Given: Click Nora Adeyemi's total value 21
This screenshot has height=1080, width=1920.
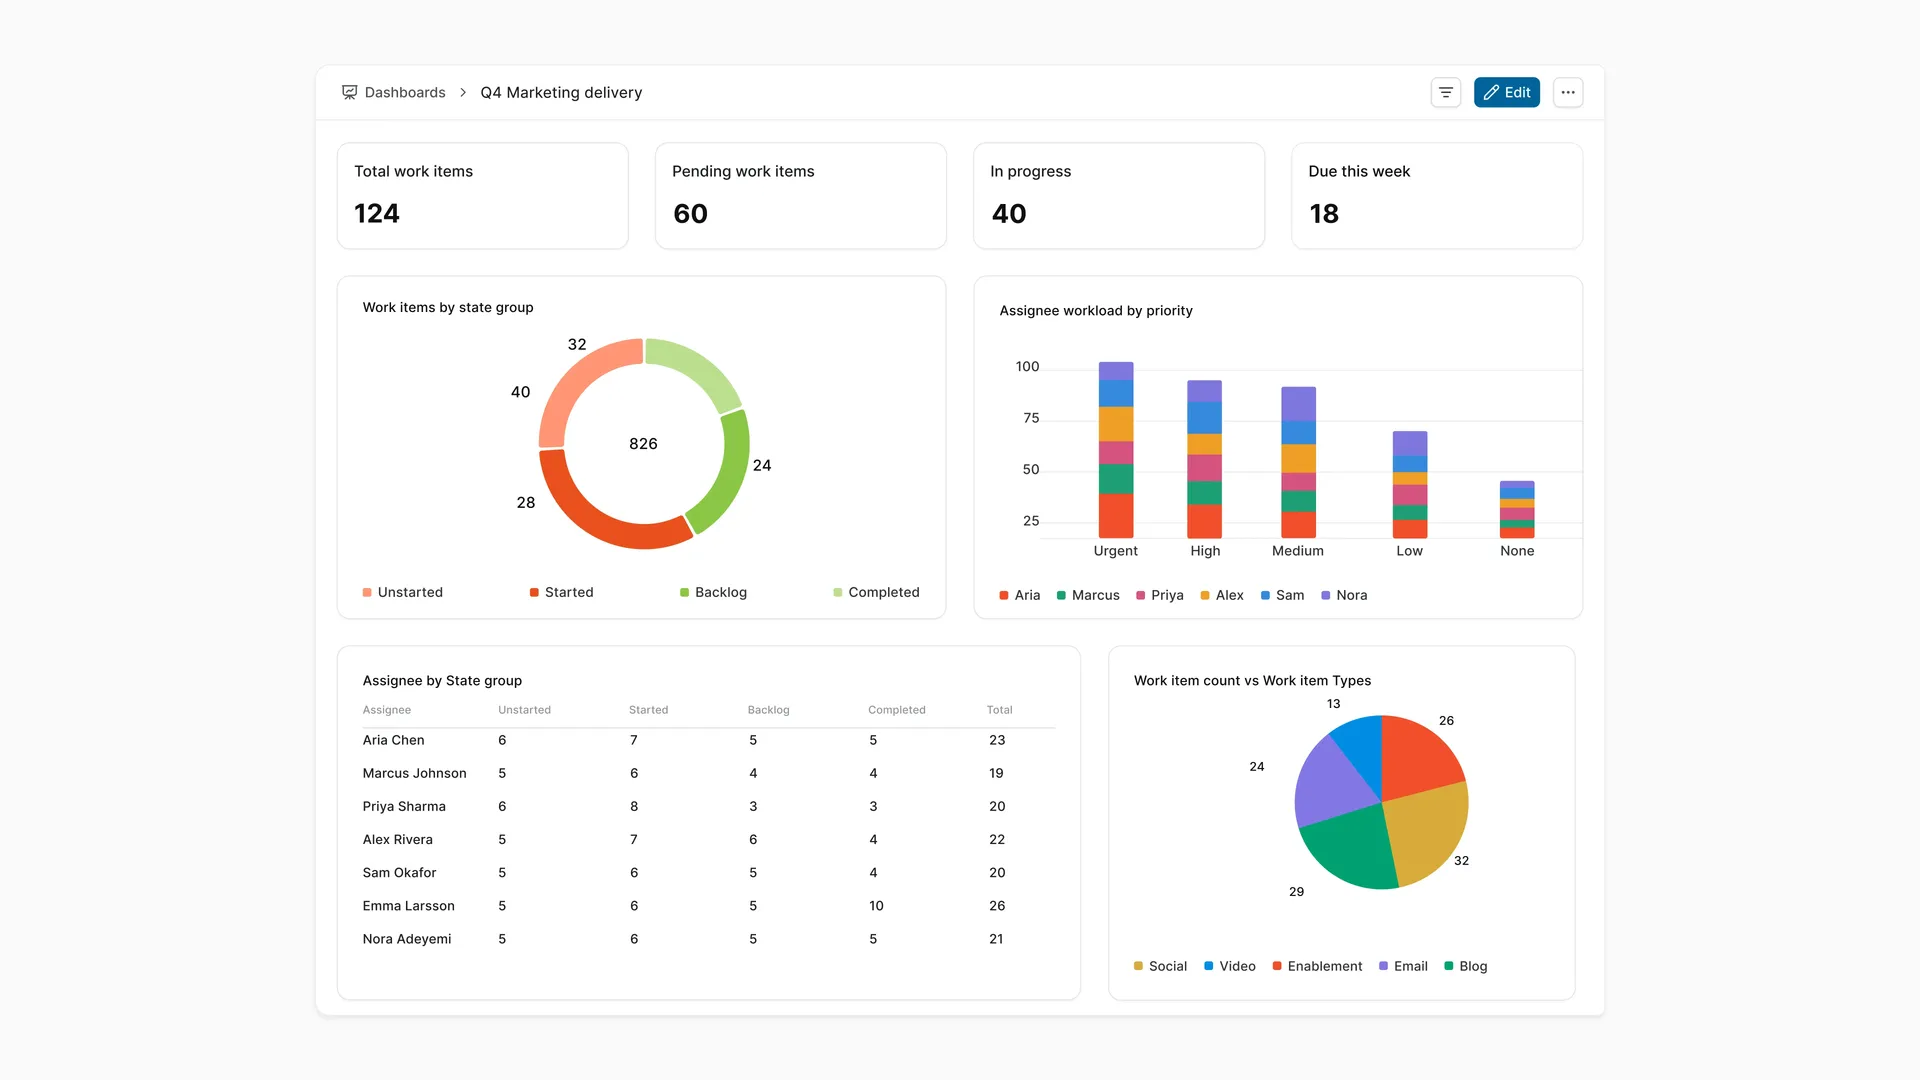Looking at the screenshot, I should [996, 939].
